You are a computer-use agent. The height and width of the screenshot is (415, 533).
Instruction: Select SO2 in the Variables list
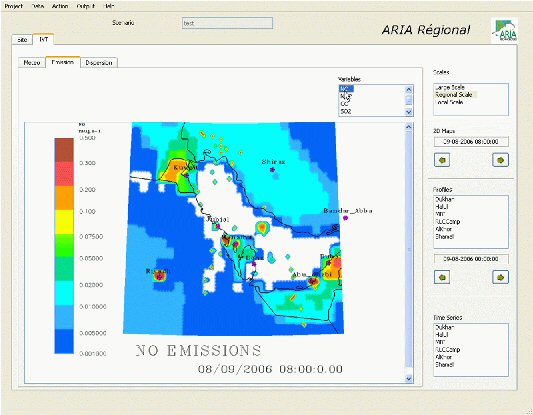[346, 111]
